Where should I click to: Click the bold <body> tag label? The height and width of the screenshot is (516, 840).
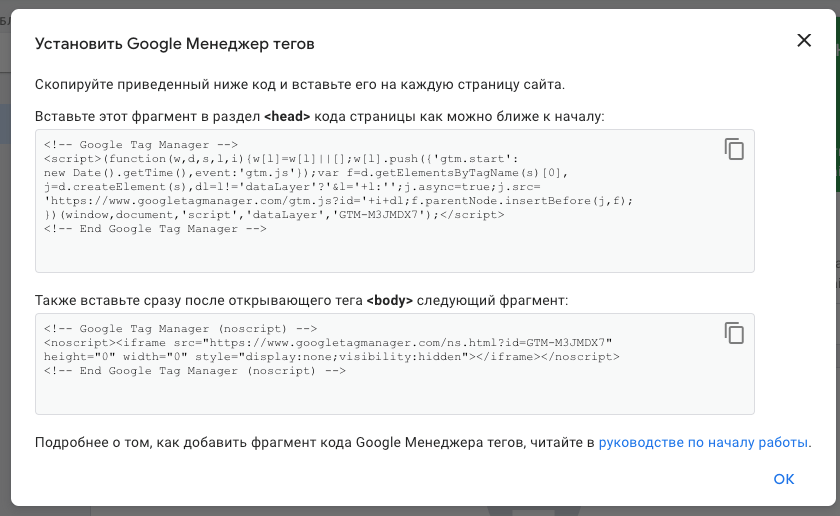(389, 300)
